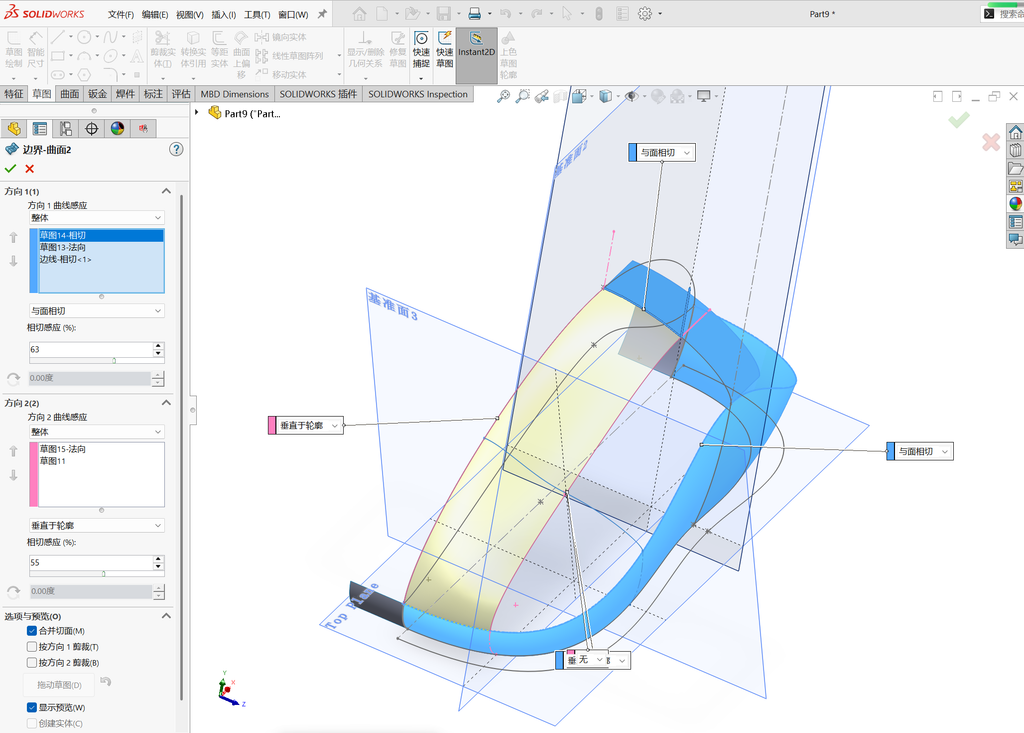Click the Print icon in title toolbar
The height and width of the screenshot is (733, 1024).
475,13
